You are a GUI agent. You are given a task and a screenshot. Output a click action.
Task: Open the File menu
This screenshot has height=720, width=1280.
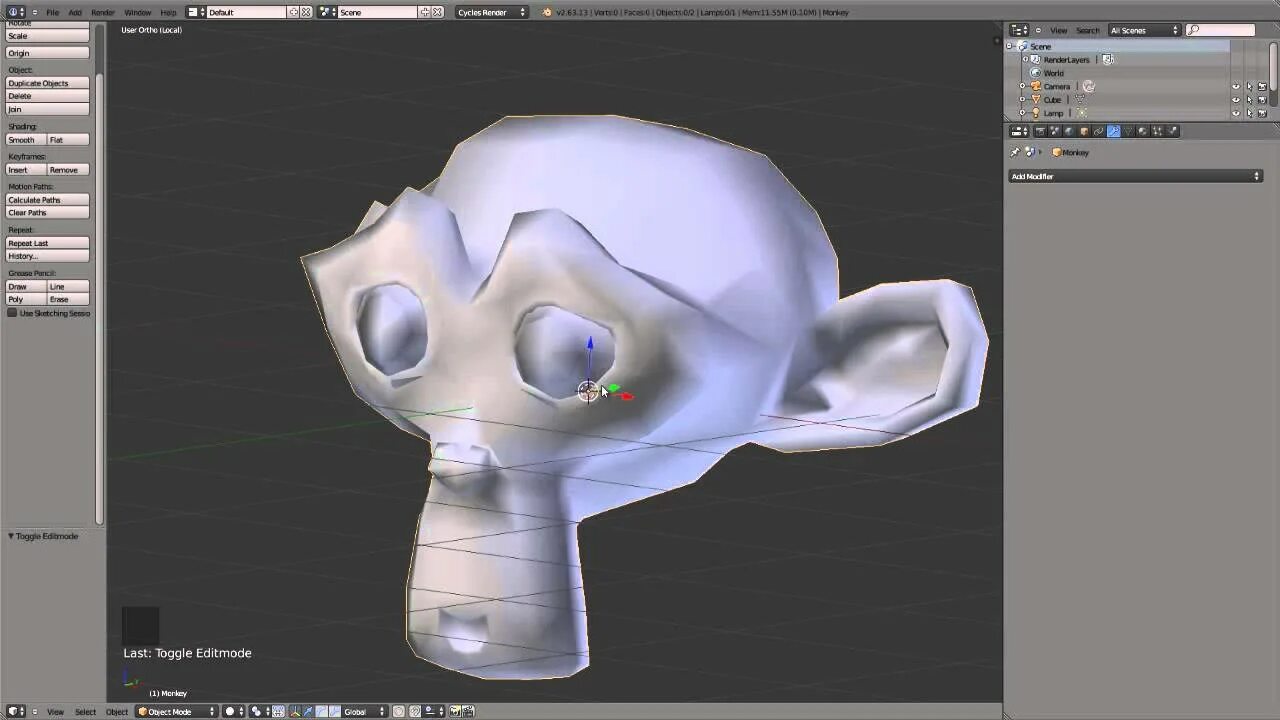tap(52, 12)
